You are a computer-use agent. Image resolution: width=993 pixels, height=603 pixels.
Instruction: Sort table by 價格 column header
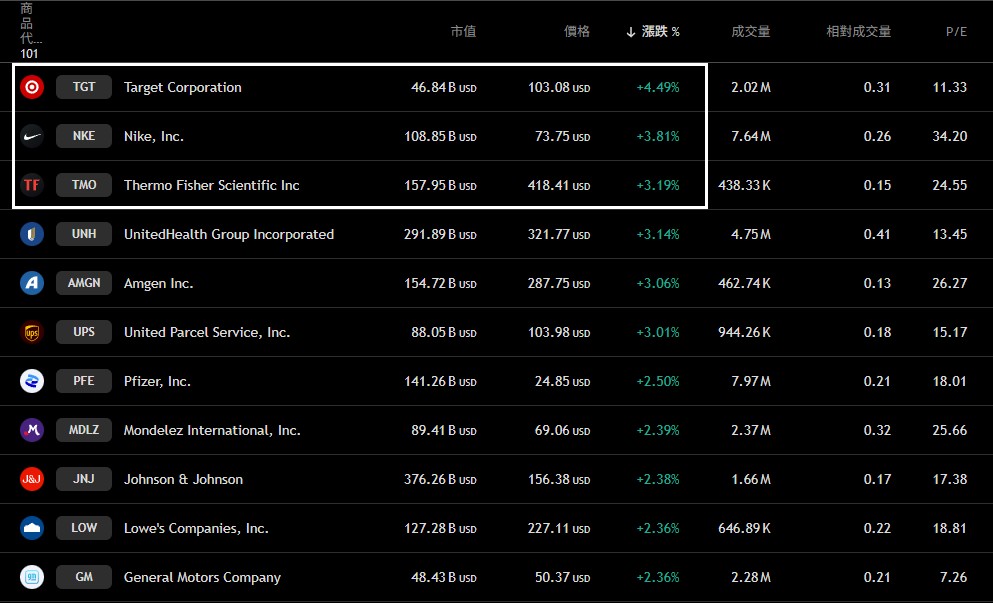[x=577, y=32]
